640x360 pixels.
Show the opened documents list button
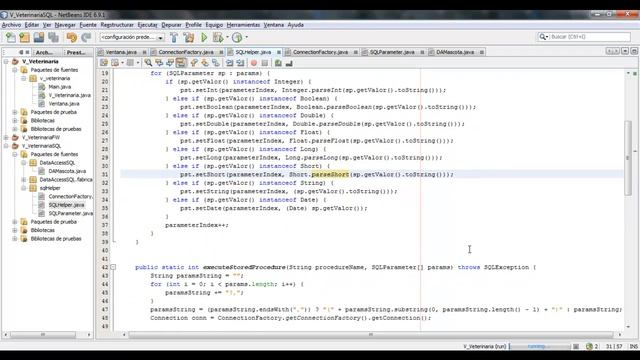click(x=625, y=51)
